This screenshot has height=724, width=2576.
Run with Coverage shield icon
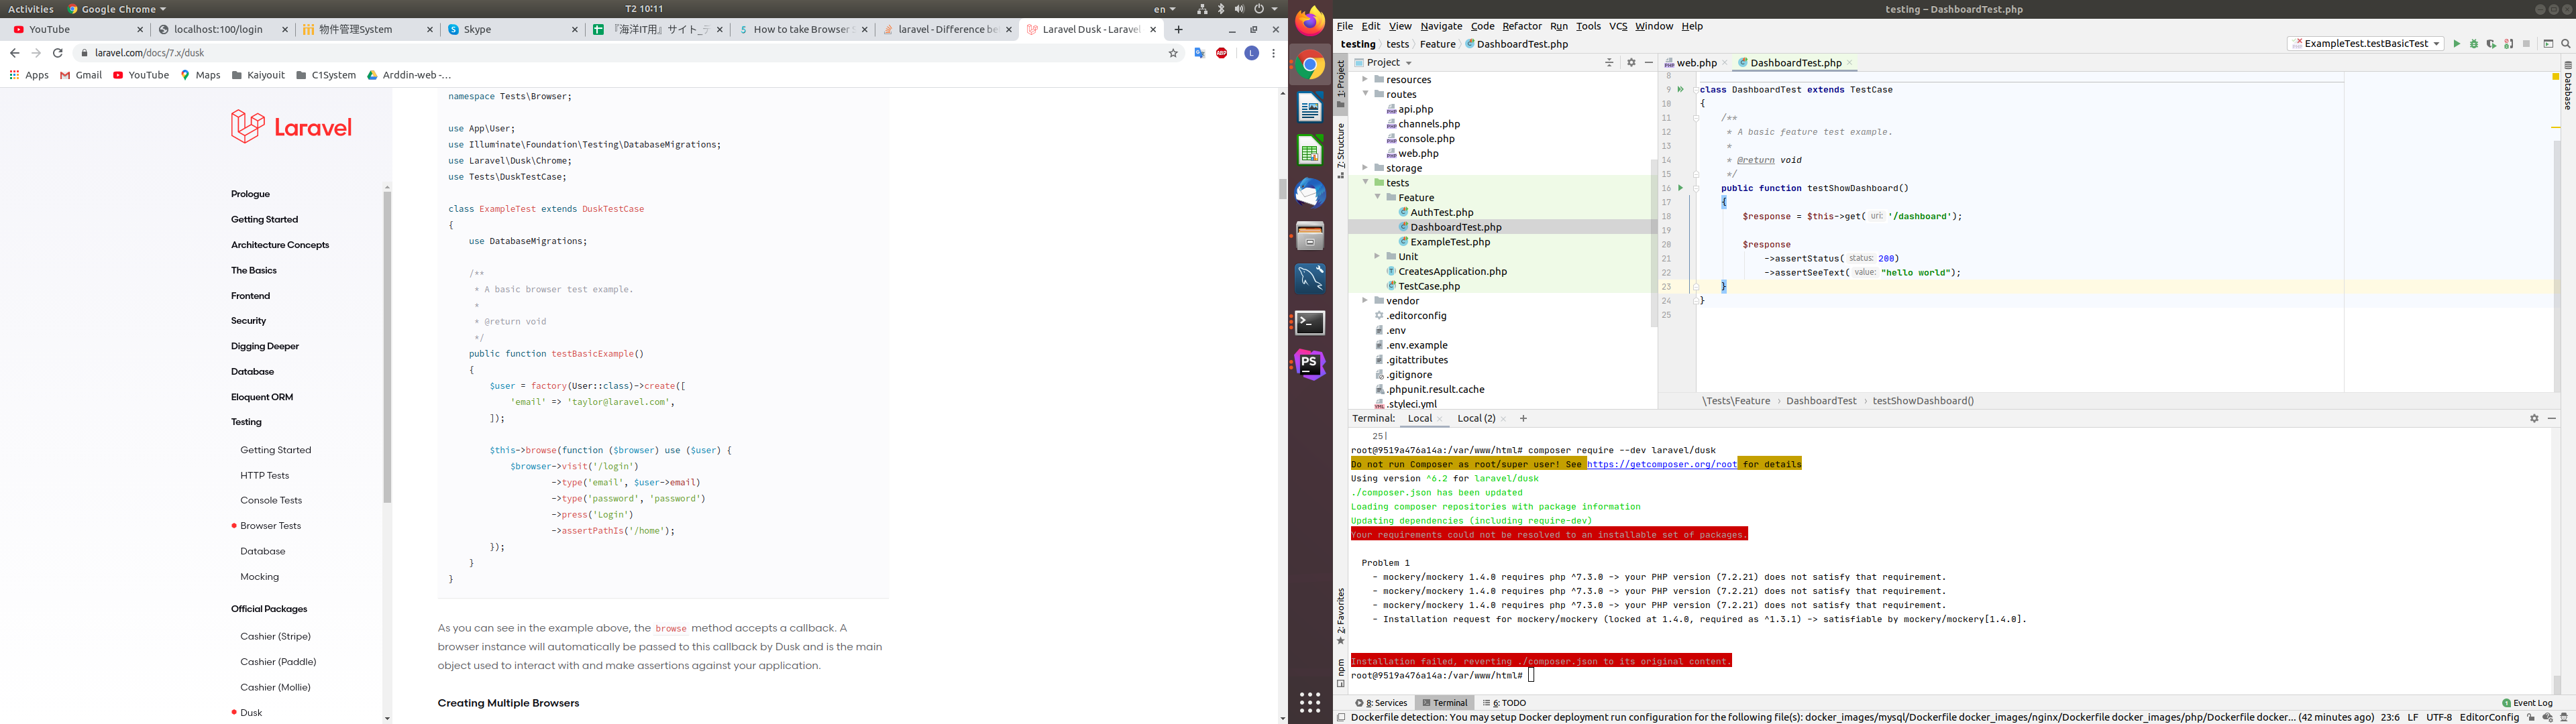[2491, 44]
